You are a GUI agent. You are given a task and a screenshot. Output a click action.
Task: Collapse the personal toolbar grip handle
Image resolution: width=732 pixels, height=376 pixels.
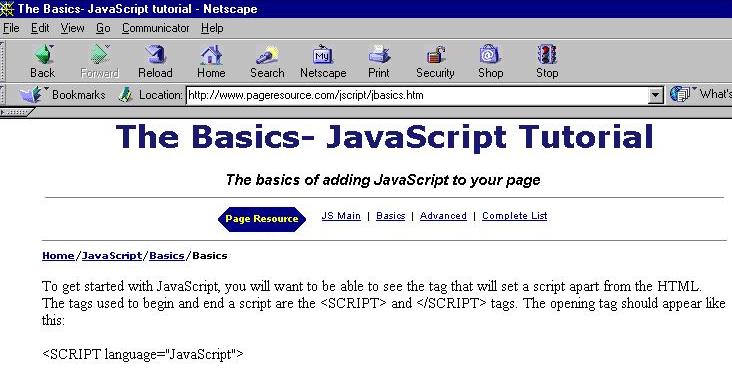pyautogui.click(x=17, y=113)
